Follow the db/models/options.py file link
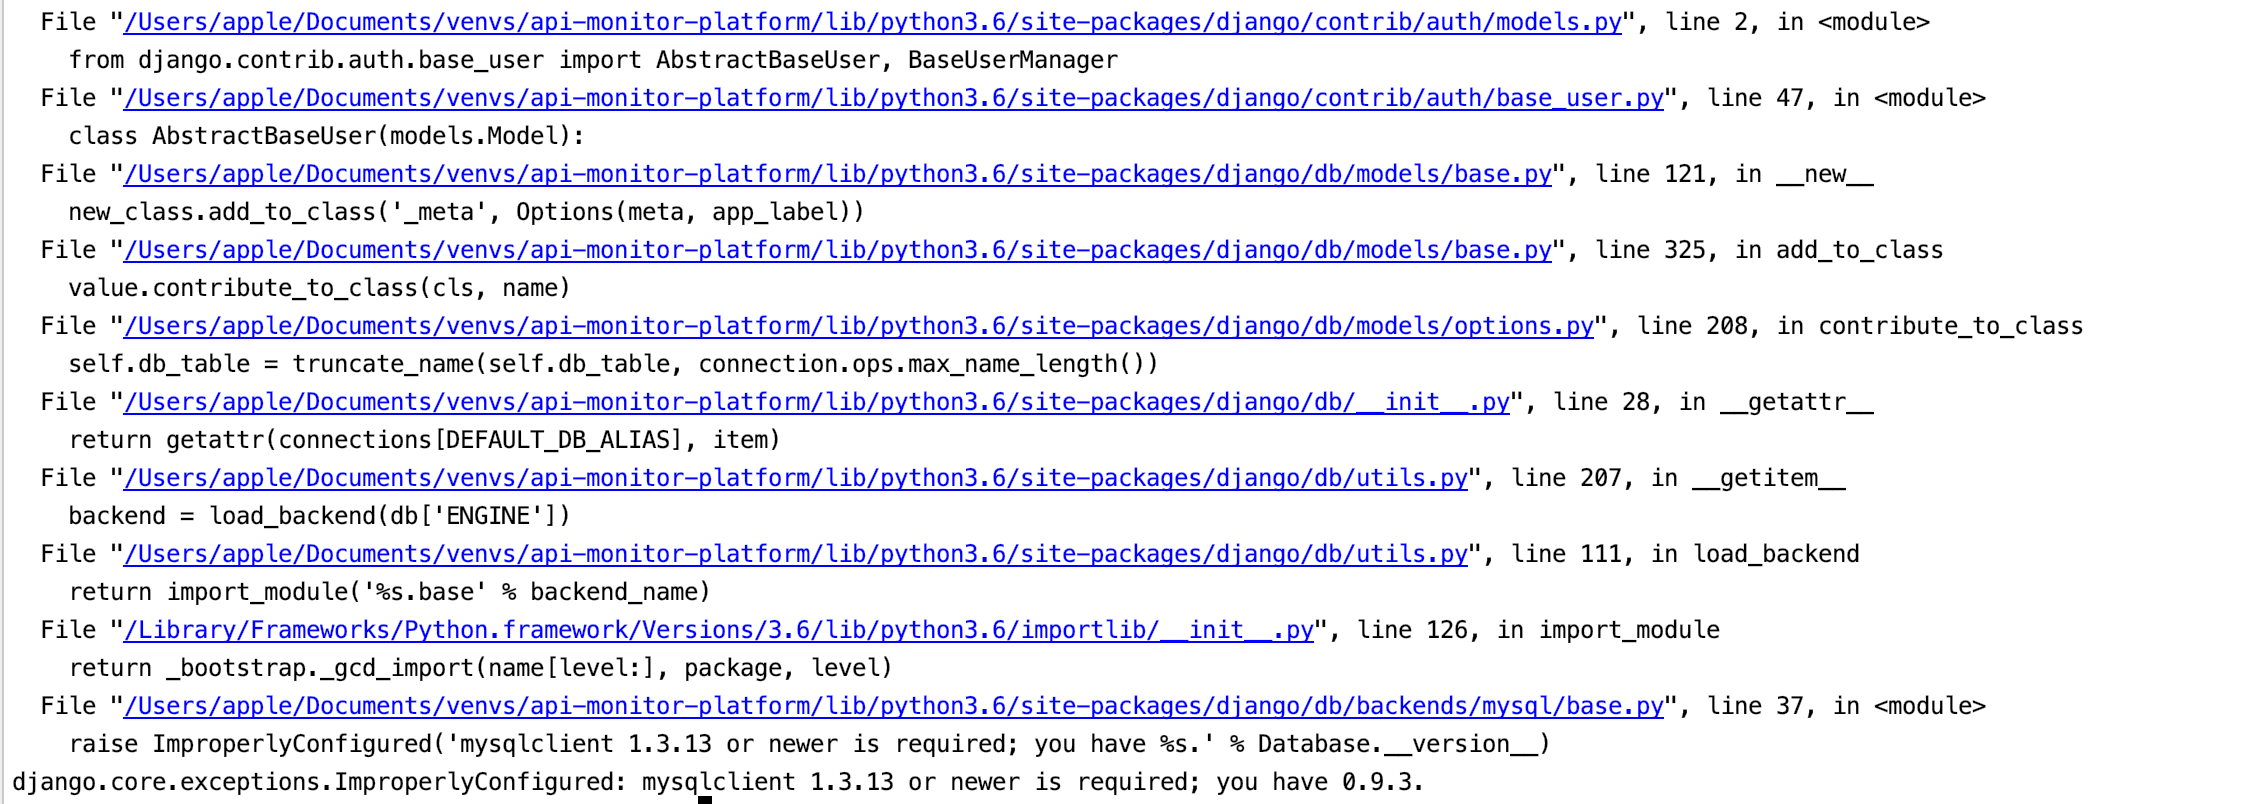 pyautogui.click(x=858, y=326)
